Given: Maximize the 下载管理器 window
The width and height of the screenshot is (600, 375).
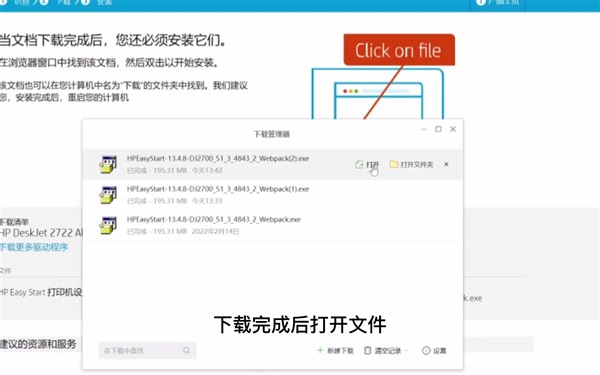Looking at the screenshot, I should 439,129.
